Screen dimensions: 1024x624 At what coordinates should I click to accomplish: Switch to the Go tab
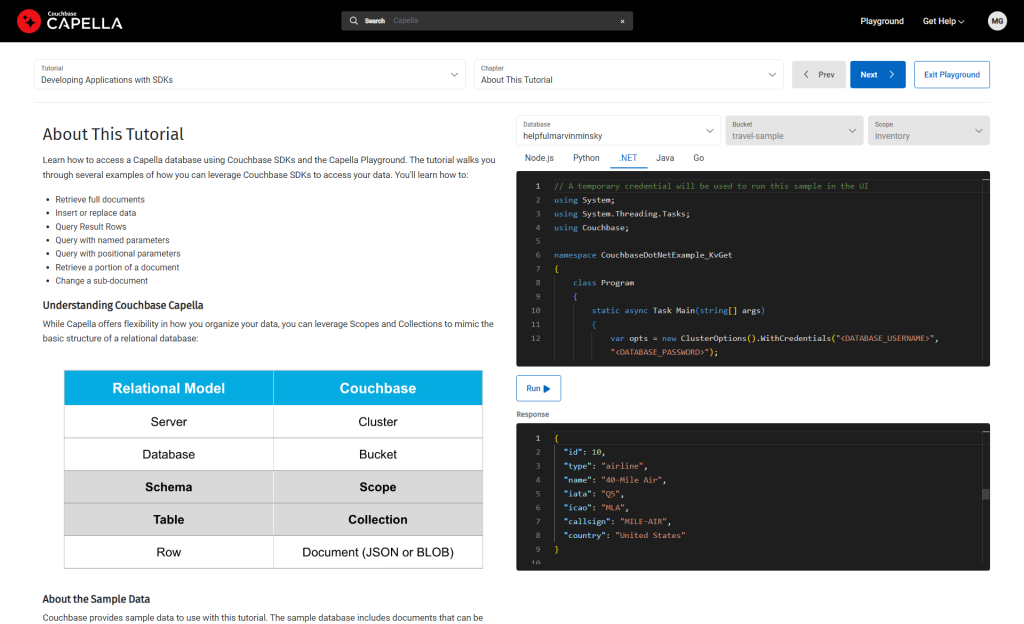699,158
